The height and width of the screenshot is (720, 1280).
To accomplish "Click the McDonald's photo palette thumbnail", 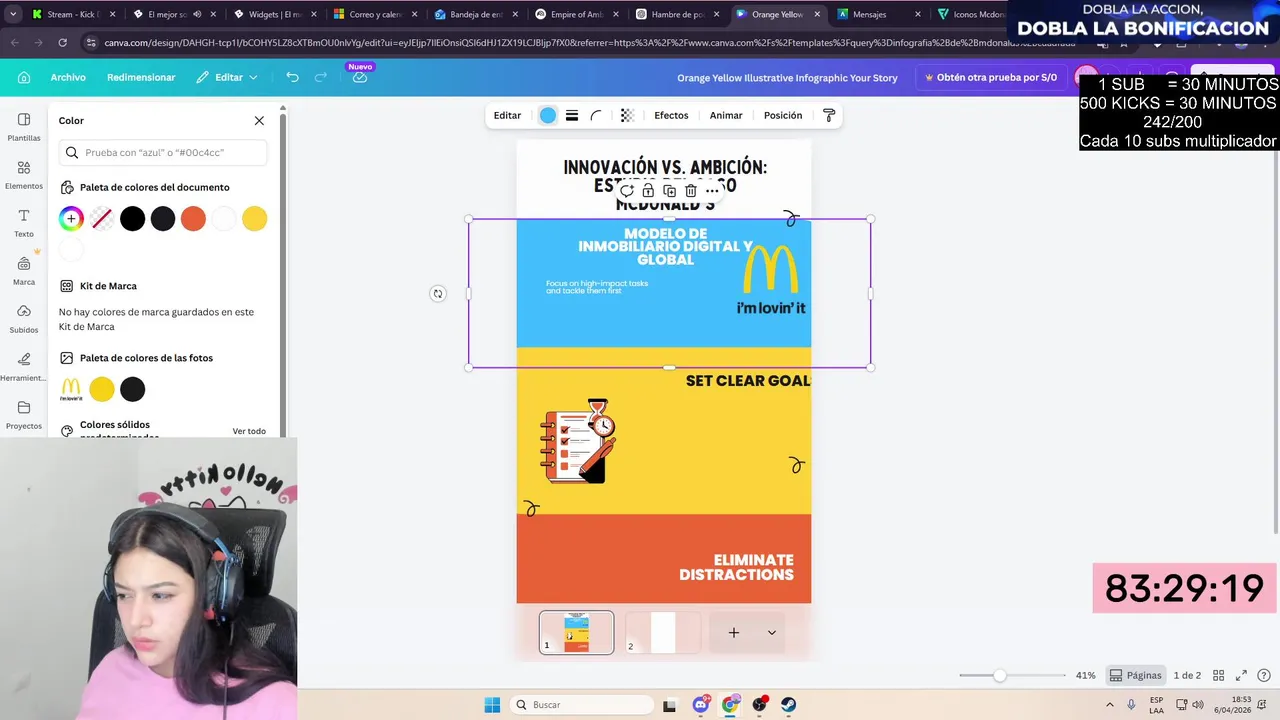I will 71,389.
